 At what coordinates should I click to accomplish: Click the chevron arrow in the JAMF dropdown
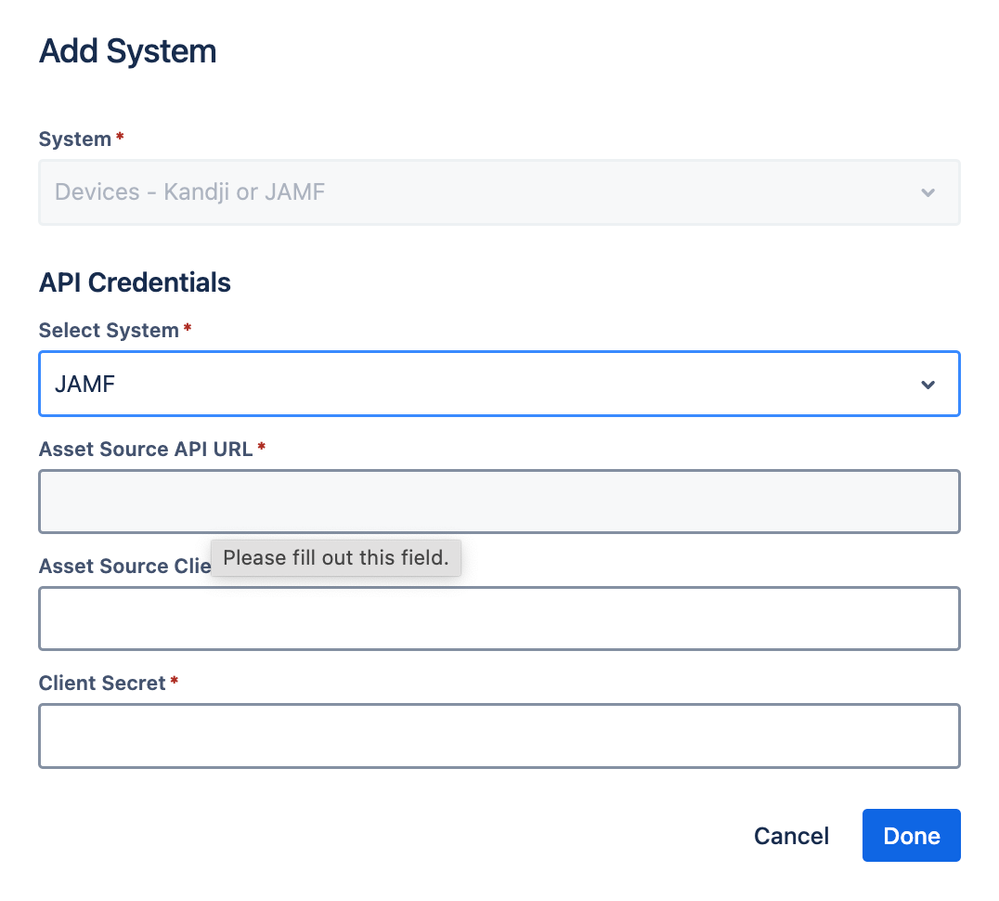(x=928, y=385)
